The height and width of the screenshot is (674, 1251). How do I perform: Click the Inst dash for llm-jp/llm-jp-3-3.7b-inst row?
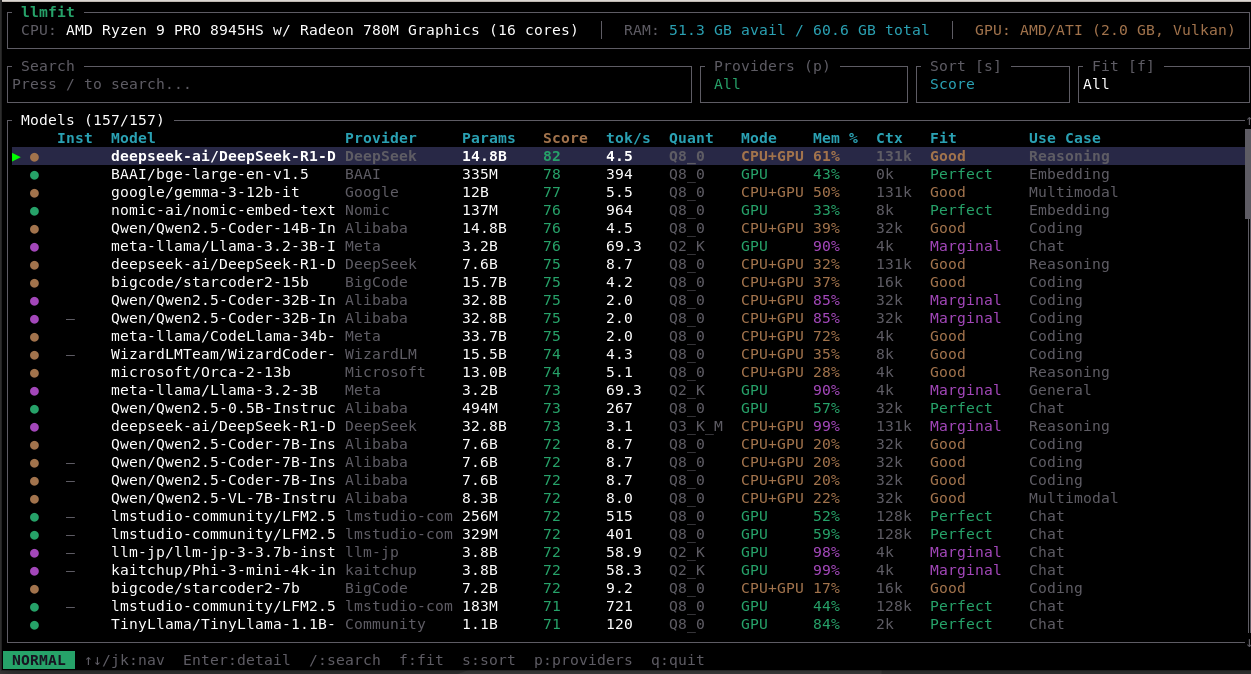pyautogui.click(x=70, y=552)
